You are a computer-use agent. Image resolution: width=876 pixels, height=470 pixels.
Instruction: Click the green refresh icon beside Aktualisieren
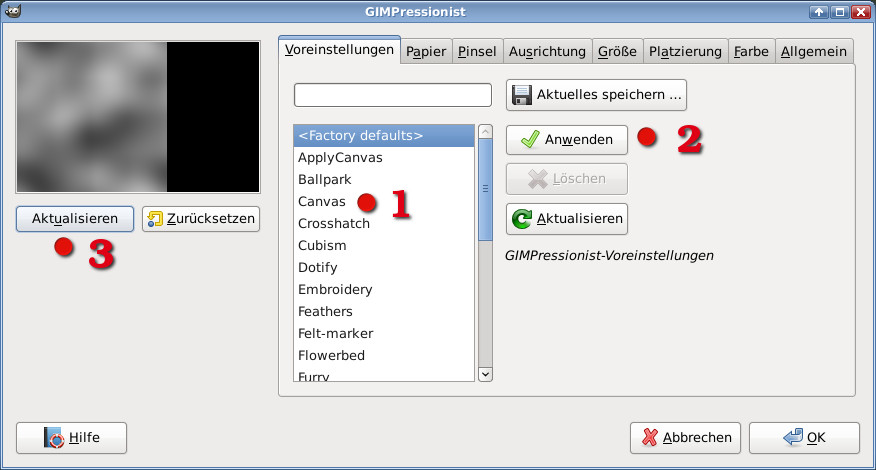pyautogui.click(x=522, y=218)
